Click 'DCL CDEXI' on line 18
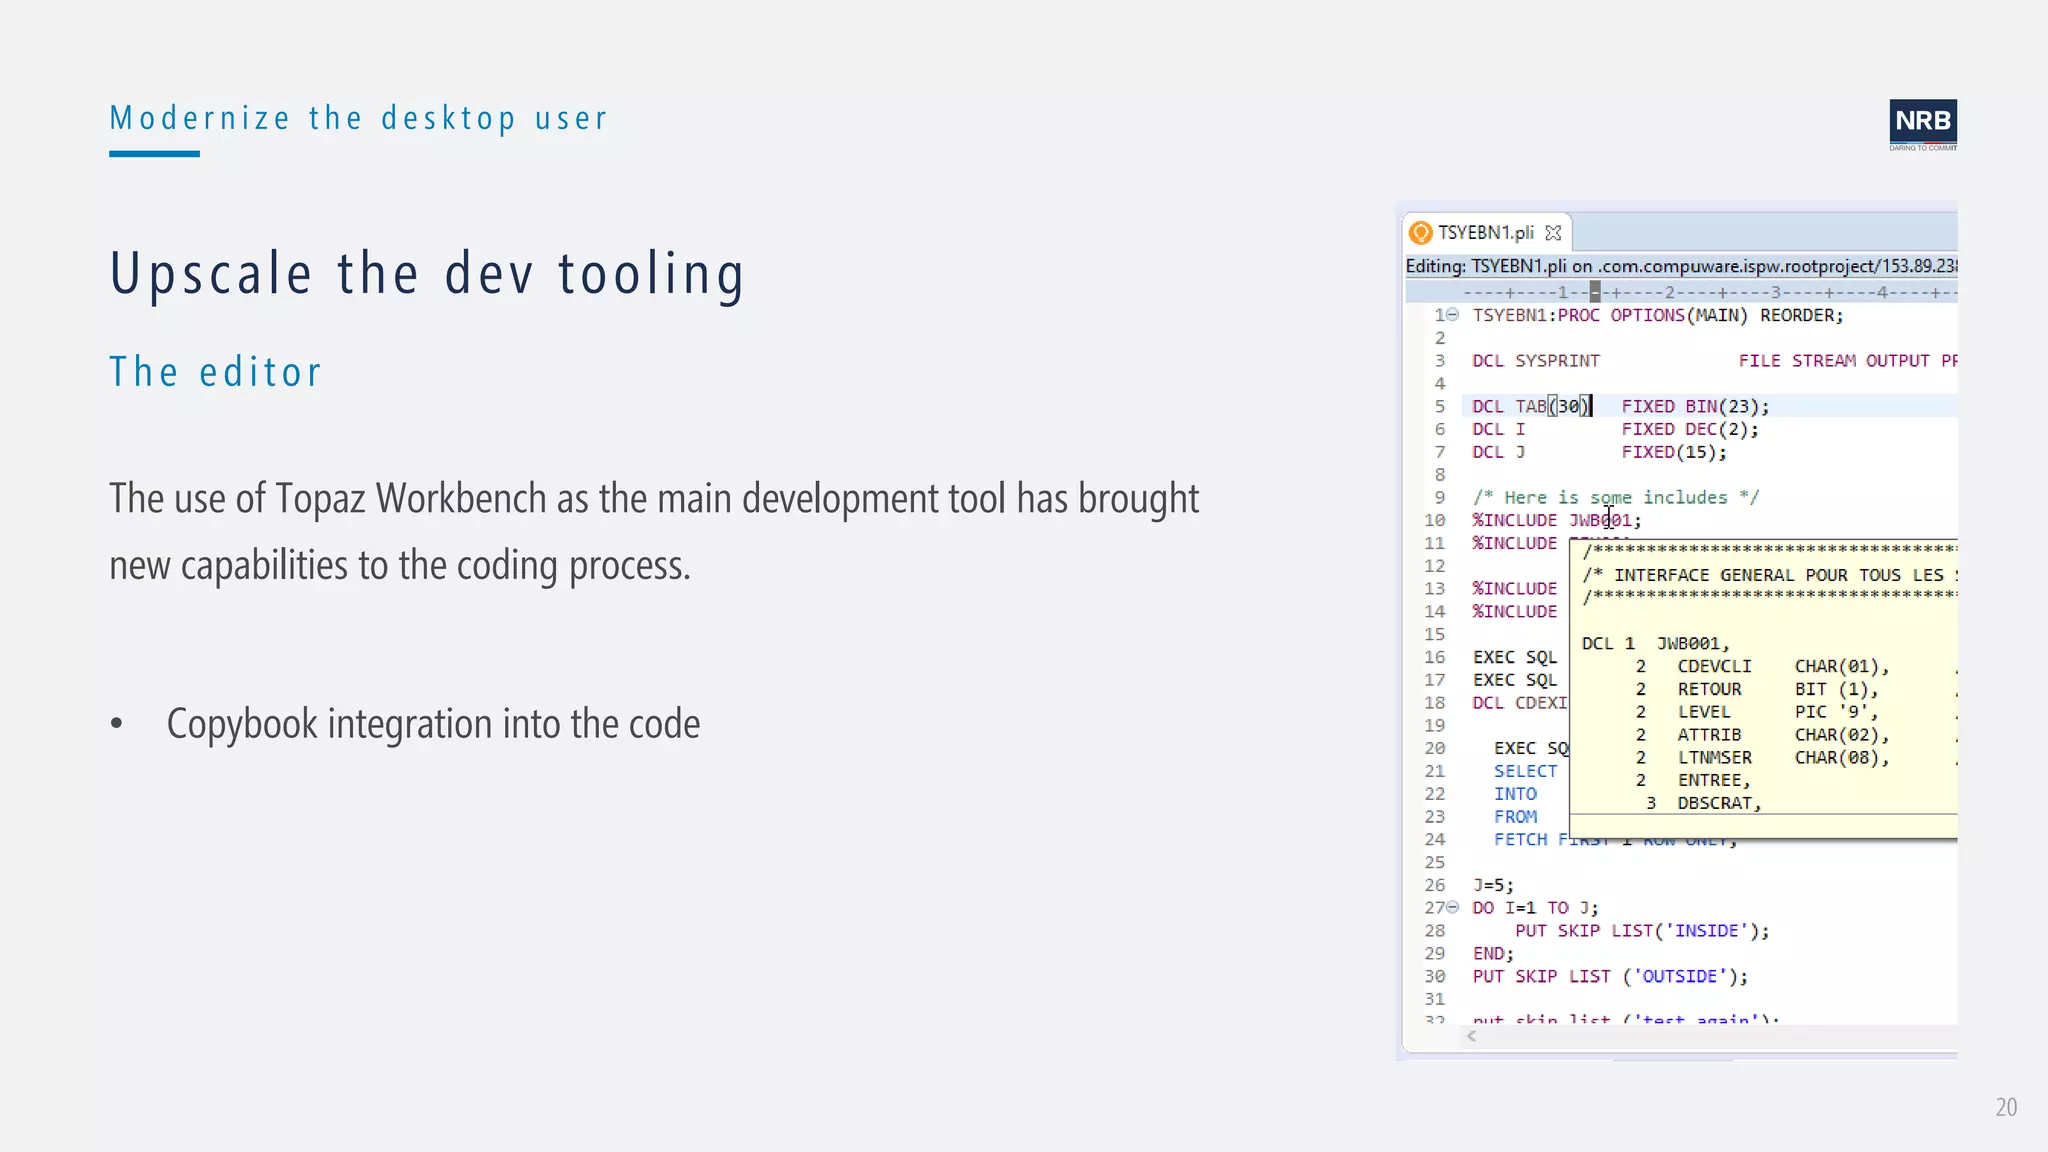 coord(1520,703)
